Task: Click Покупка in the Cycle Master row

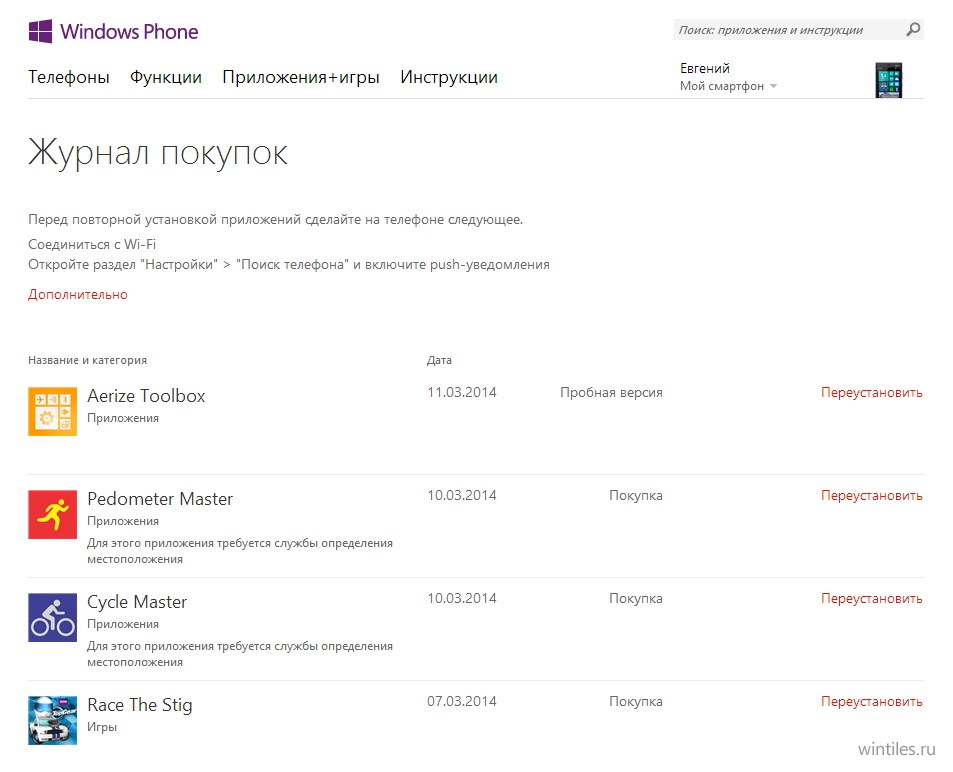Action: point(636,599)
